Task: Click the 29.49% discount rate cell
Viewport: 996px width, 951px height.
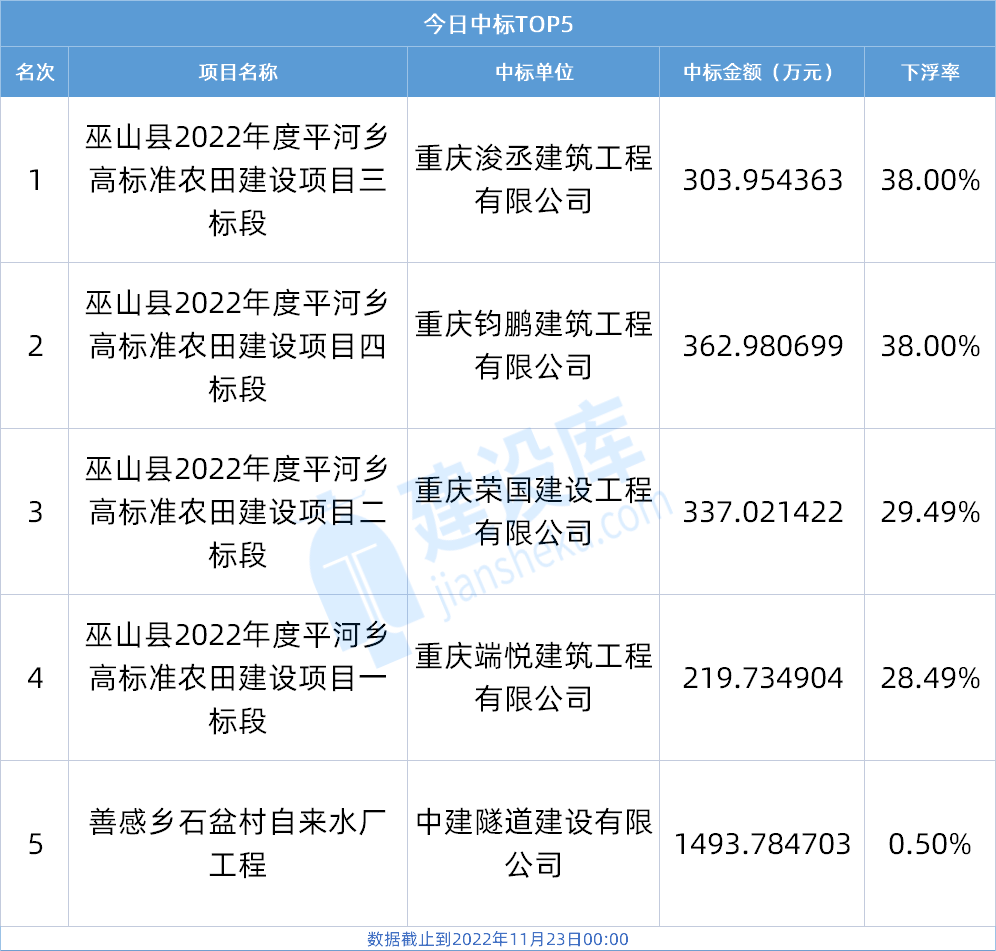Action: pos(929,512)
